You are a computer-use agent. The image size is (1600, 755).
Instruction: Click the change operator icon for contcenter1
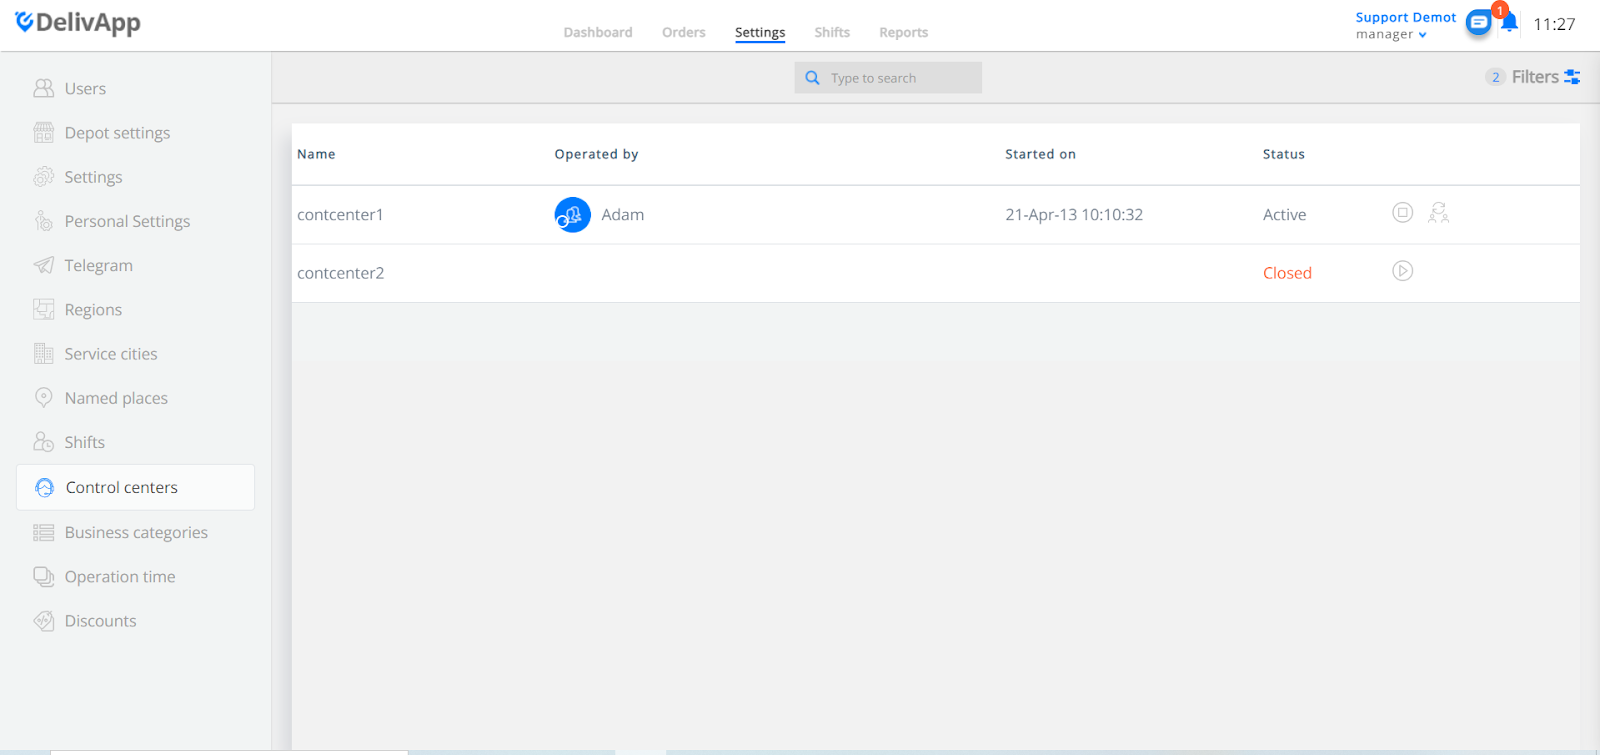tap(1438, 212)
